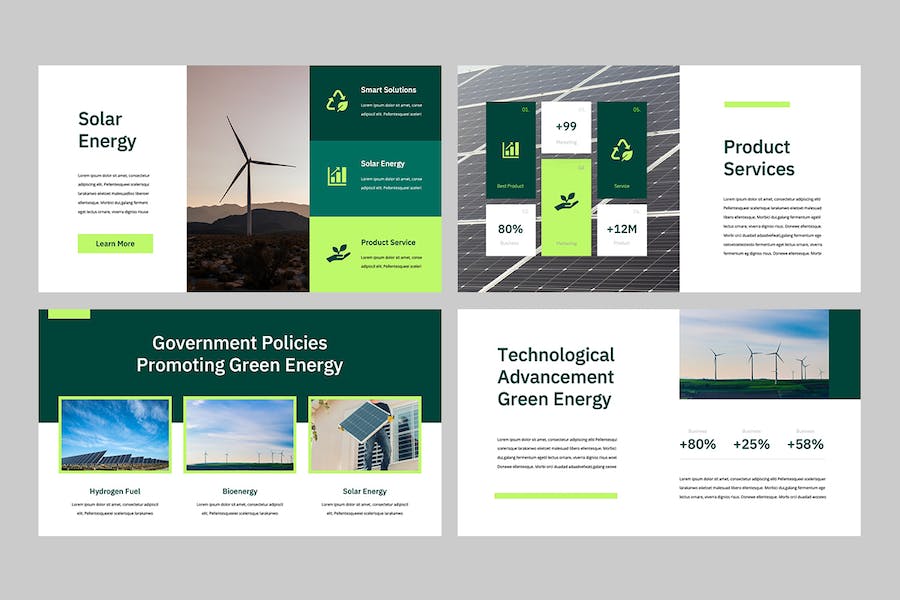Select the +99 statistic card
900x600 pixels.
pos(566,130)
